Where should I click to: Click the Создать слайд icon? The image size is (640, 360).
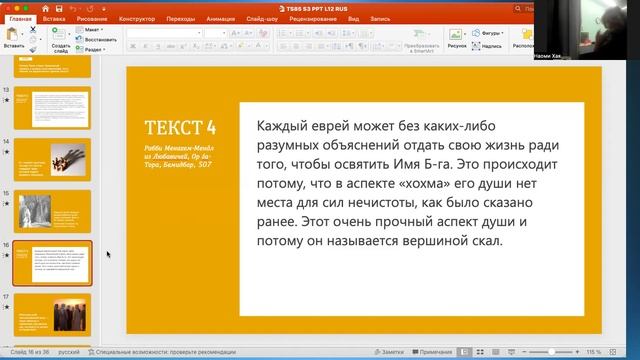pyautogui.click(x=58, y=34)
